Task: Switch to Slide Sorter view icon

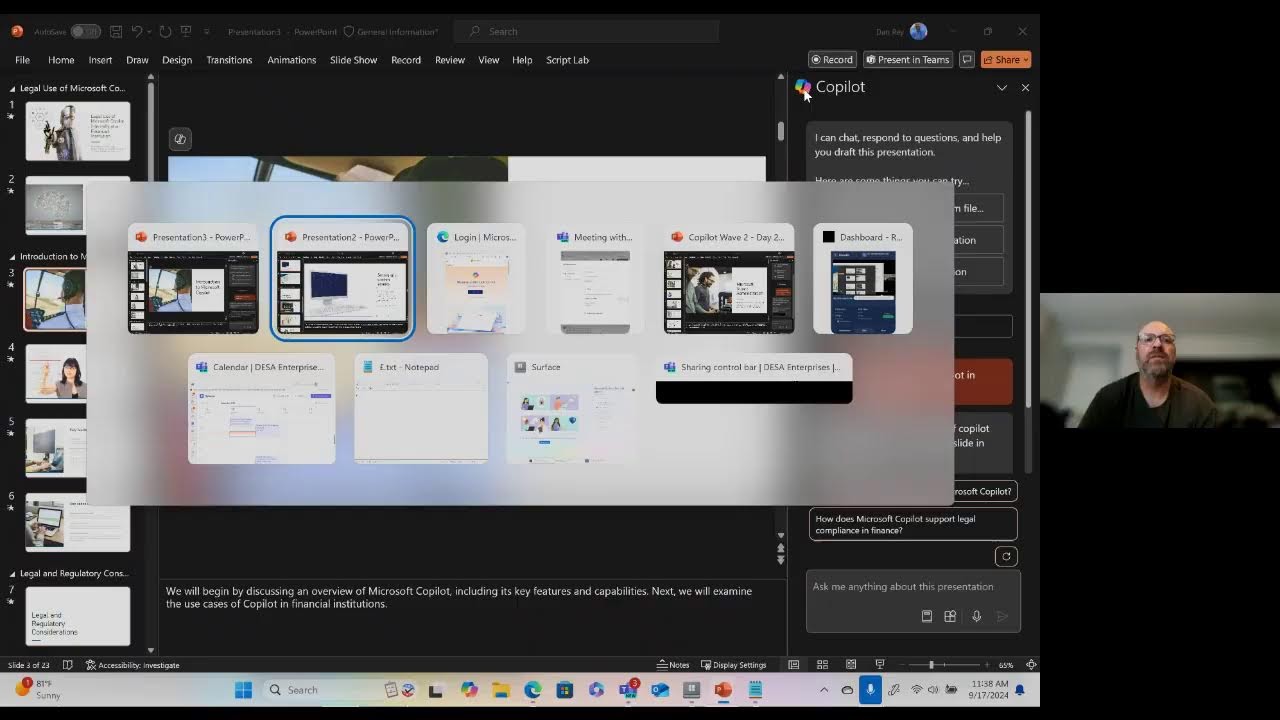Action: [x=822, y=665]
